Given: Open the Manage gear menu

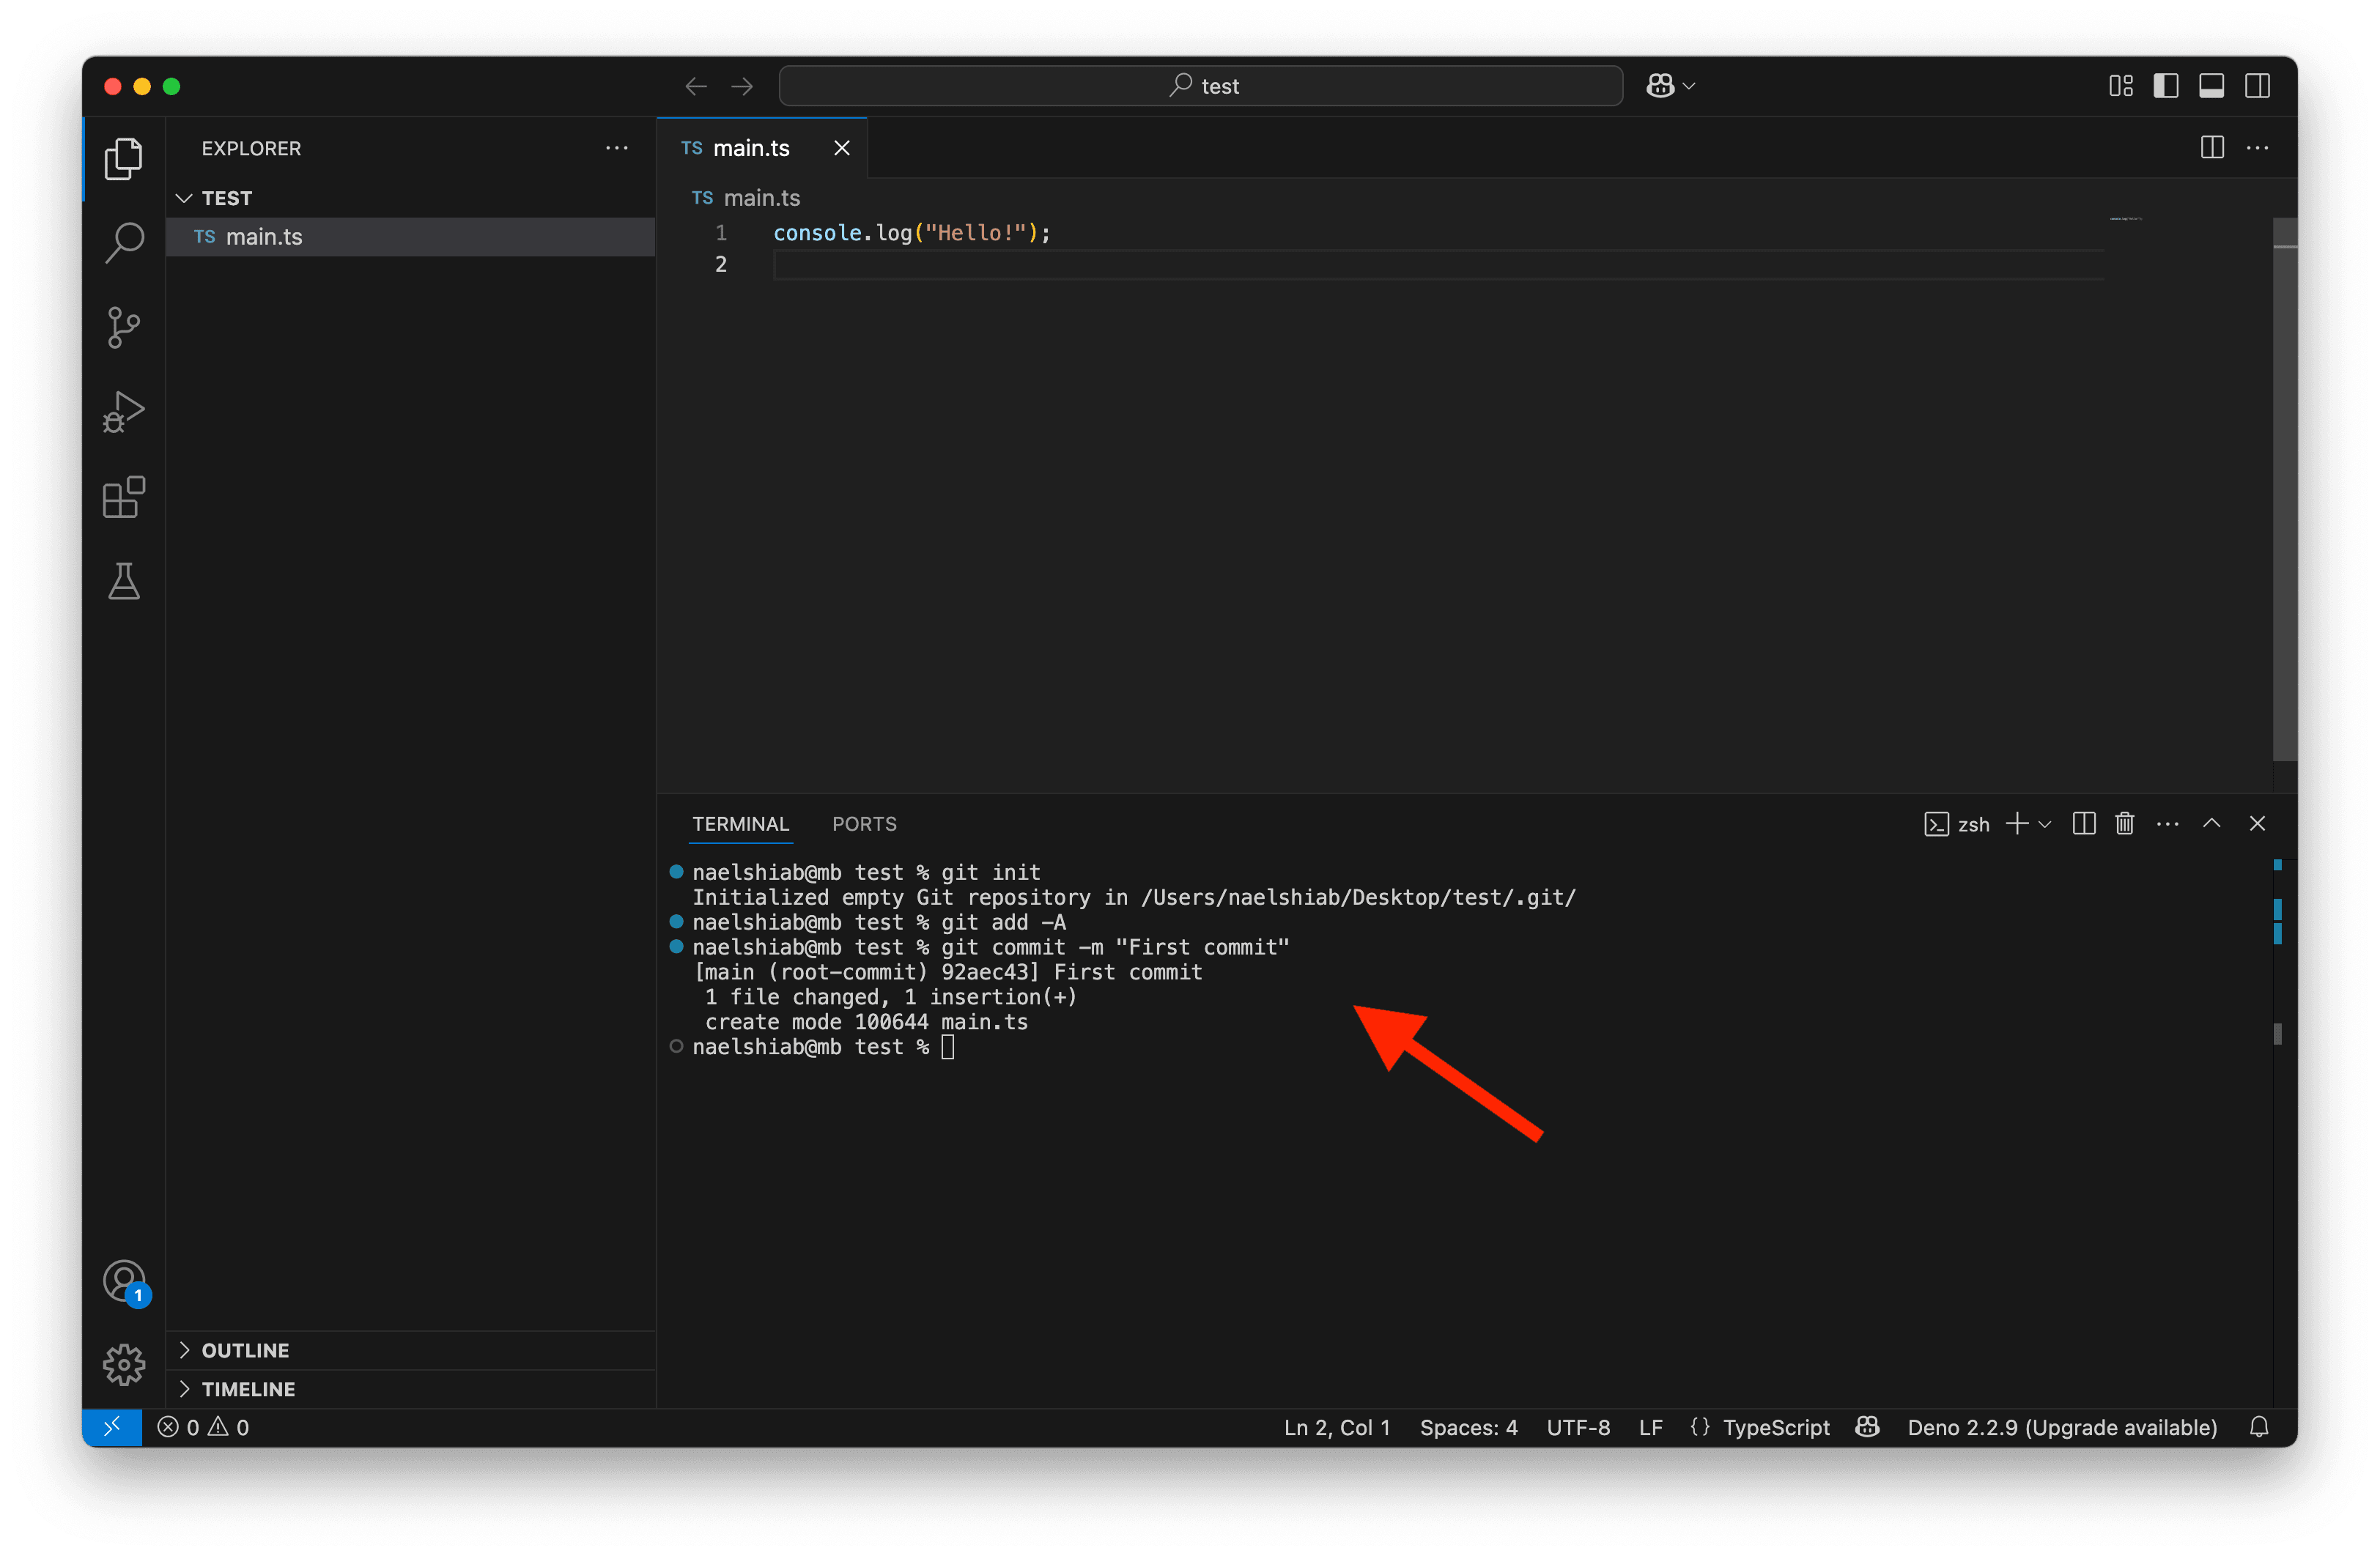Looking at the screenshot, I should click(x=124, y=1365).
